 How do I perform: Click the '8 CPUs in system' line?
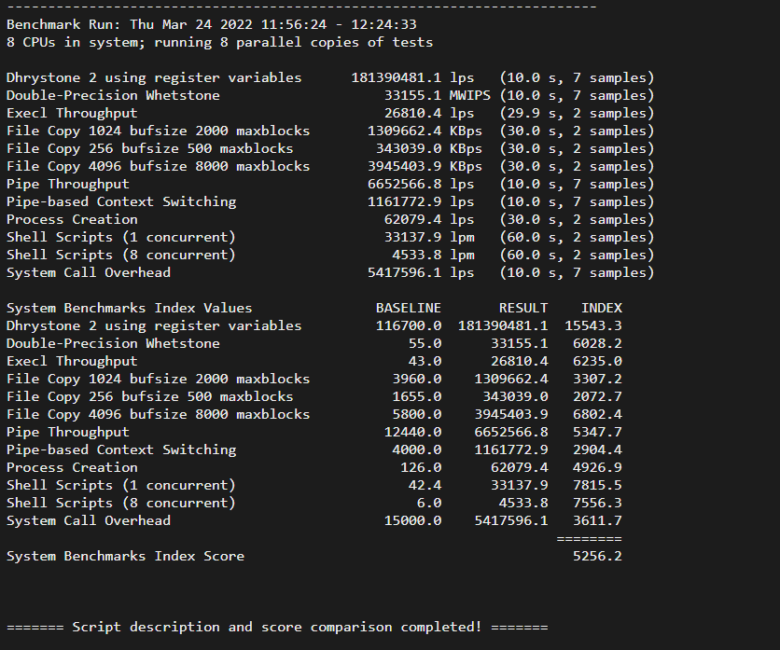click(x=220, y=42)
